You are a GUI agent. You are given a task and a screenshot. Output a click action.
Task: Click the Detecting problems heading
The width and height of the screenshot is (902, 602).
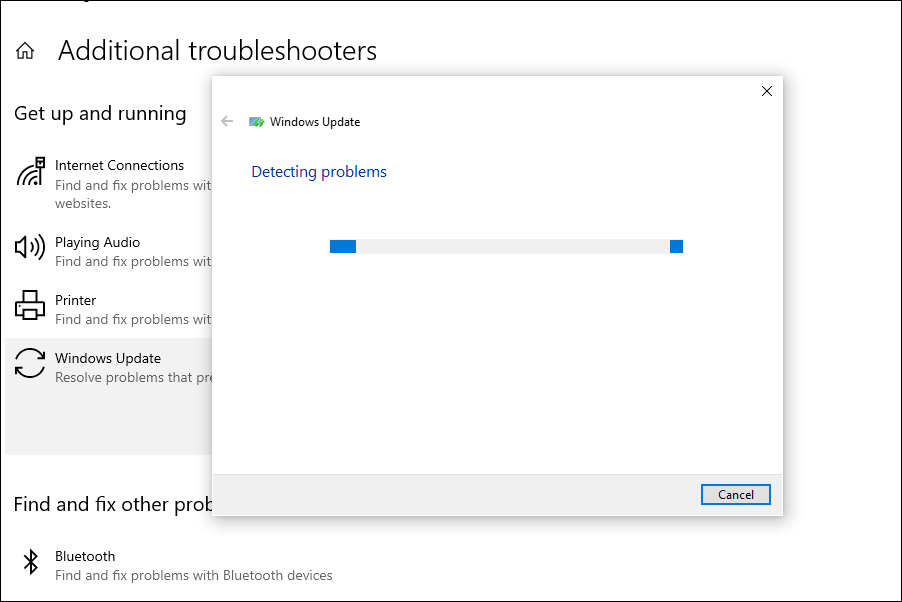[x=318, y=171]
